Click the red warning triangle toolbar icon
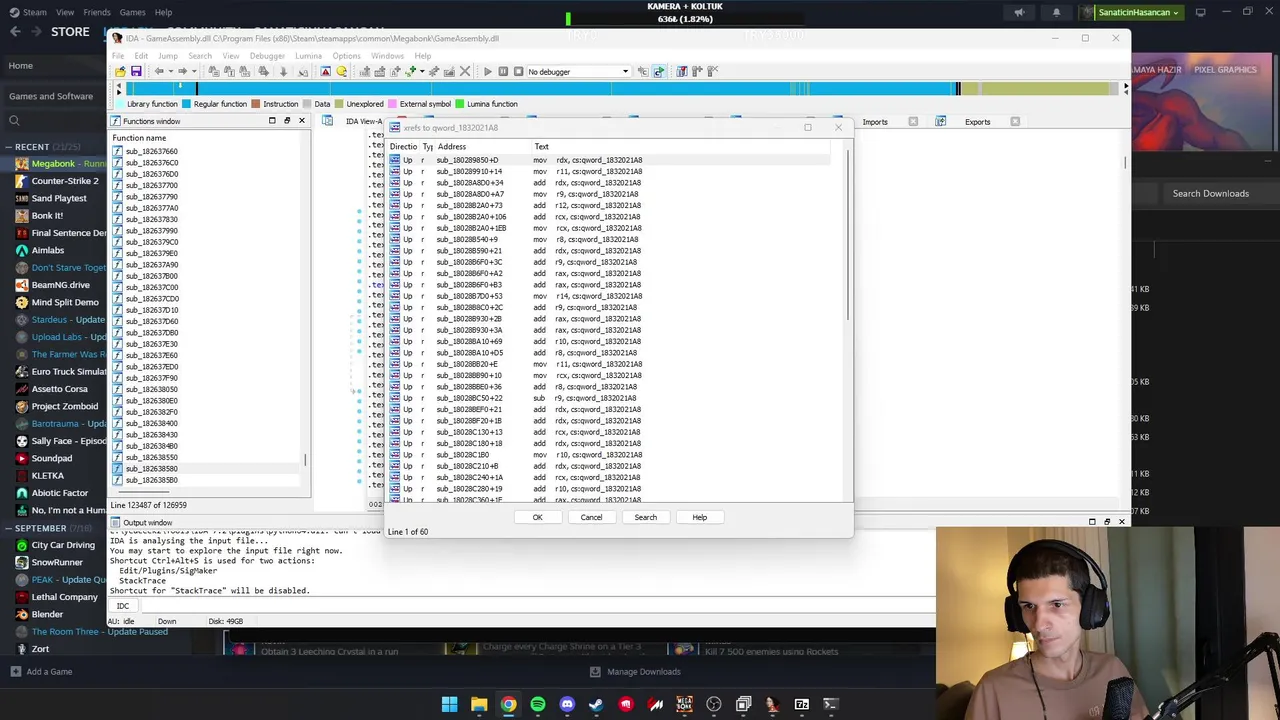Screen dimensions: 1280x720 (x=325, y=71)
